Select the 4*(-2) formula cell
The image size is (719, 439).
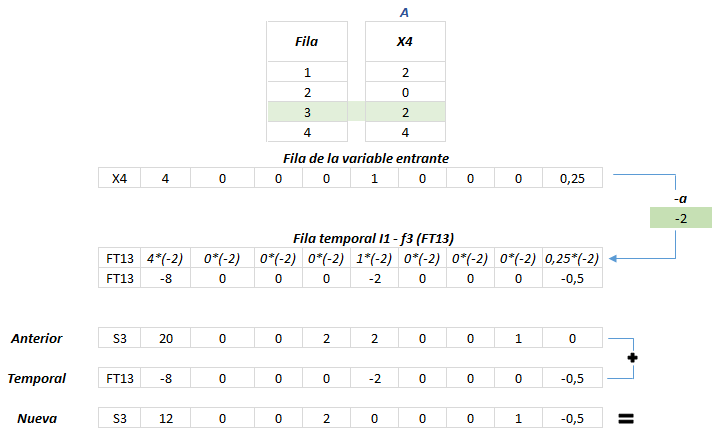[x=165, y=259]
